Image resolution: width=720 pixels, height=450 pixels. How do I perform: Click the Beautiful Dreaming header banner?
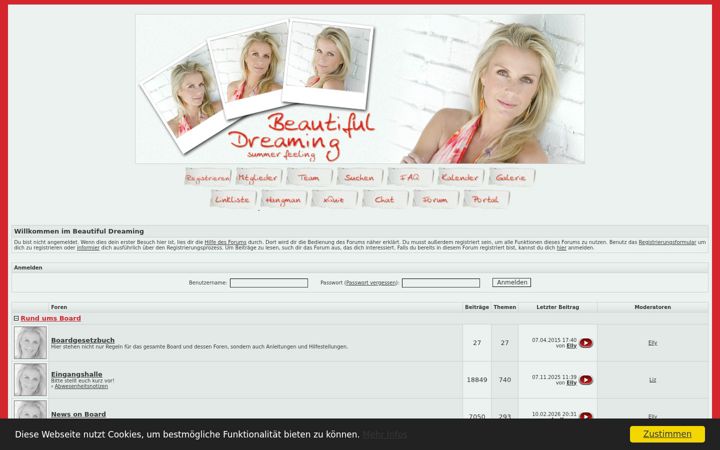360,89
